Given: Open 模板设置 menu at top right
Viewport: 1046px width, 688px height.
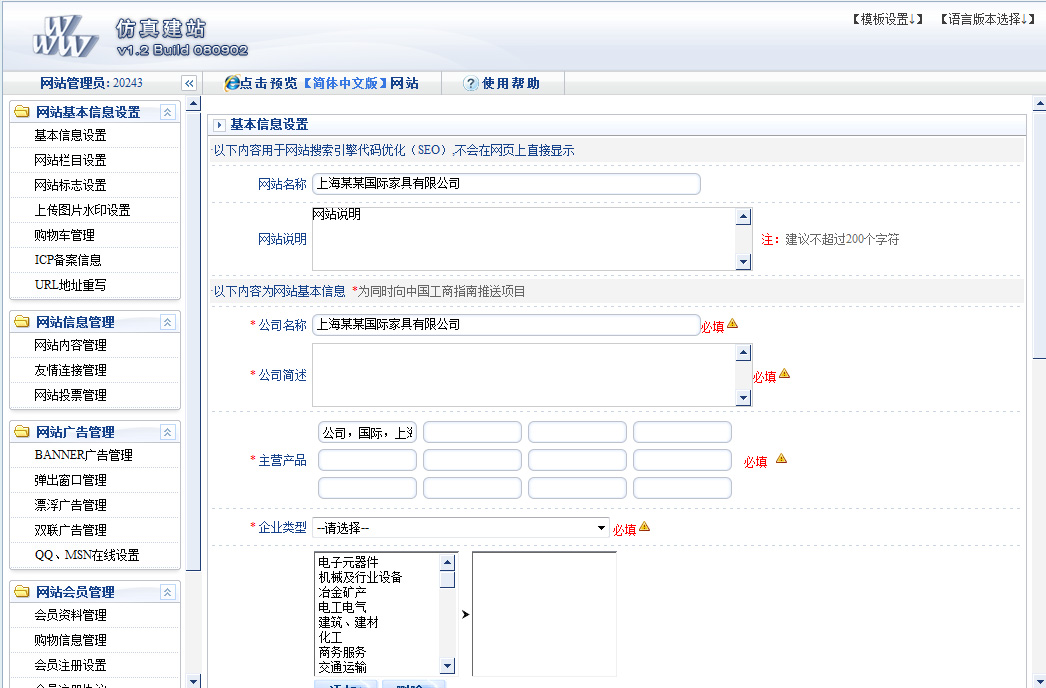Looking at the screenshot, I should 887,19.
